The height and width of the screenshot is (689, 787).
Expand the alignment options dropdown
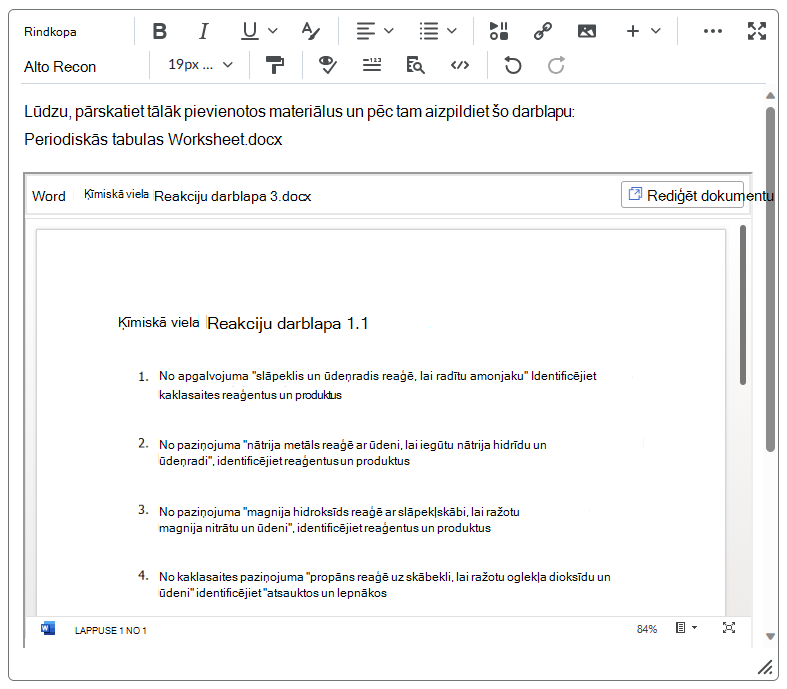(x=388, y=31)
